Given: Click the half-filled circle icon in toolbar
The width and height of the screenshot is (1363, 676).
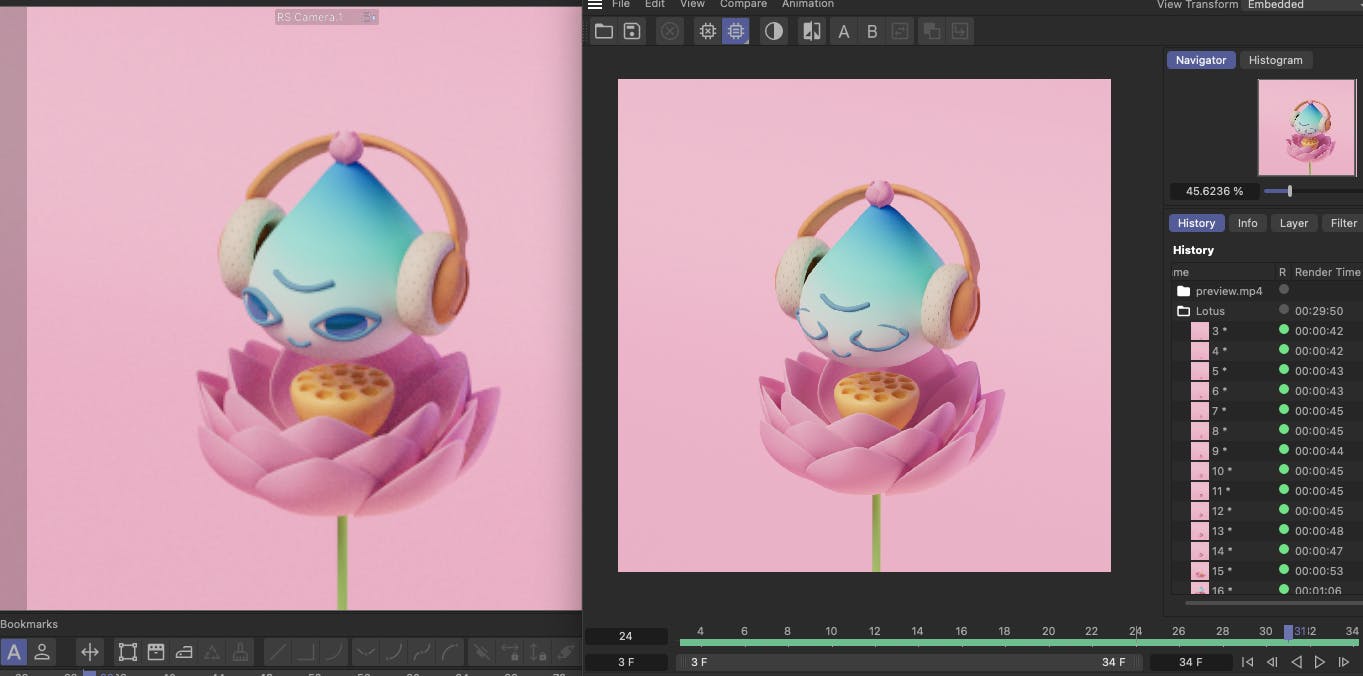Looking at the screenshot, I should pos(774,31).
